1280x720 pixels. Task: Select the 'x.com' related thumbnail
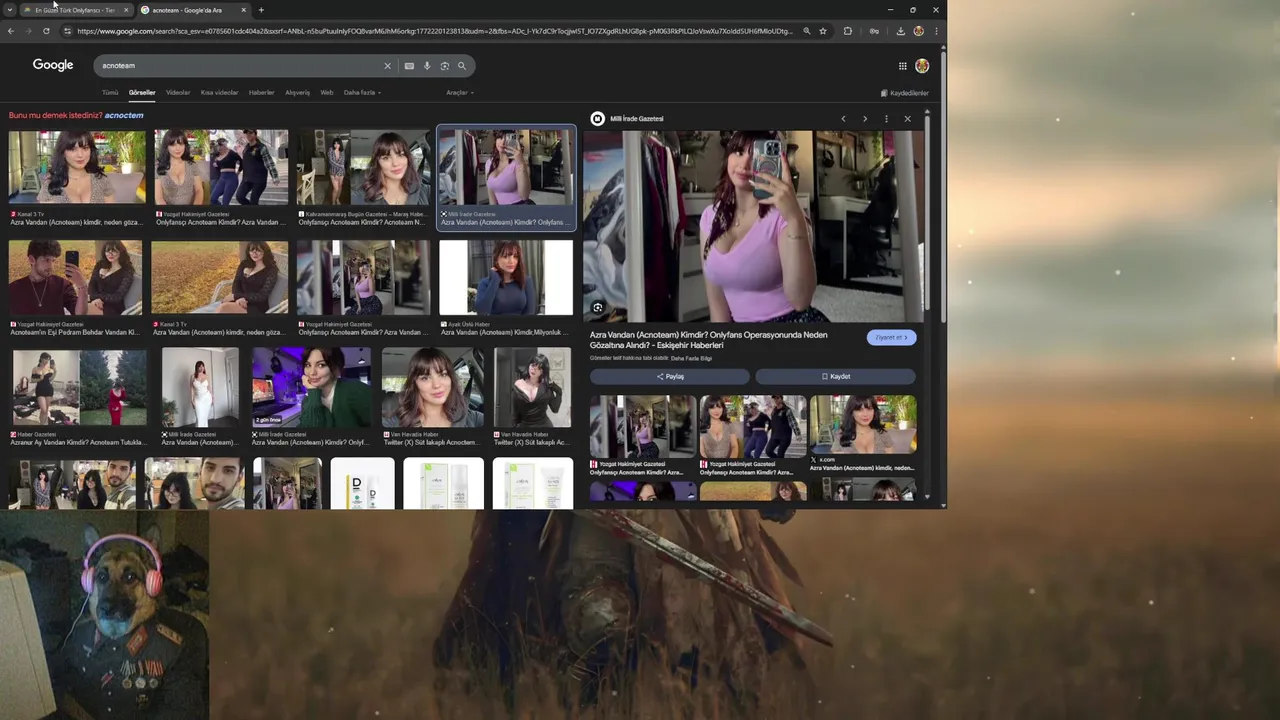tap(862, 426)
